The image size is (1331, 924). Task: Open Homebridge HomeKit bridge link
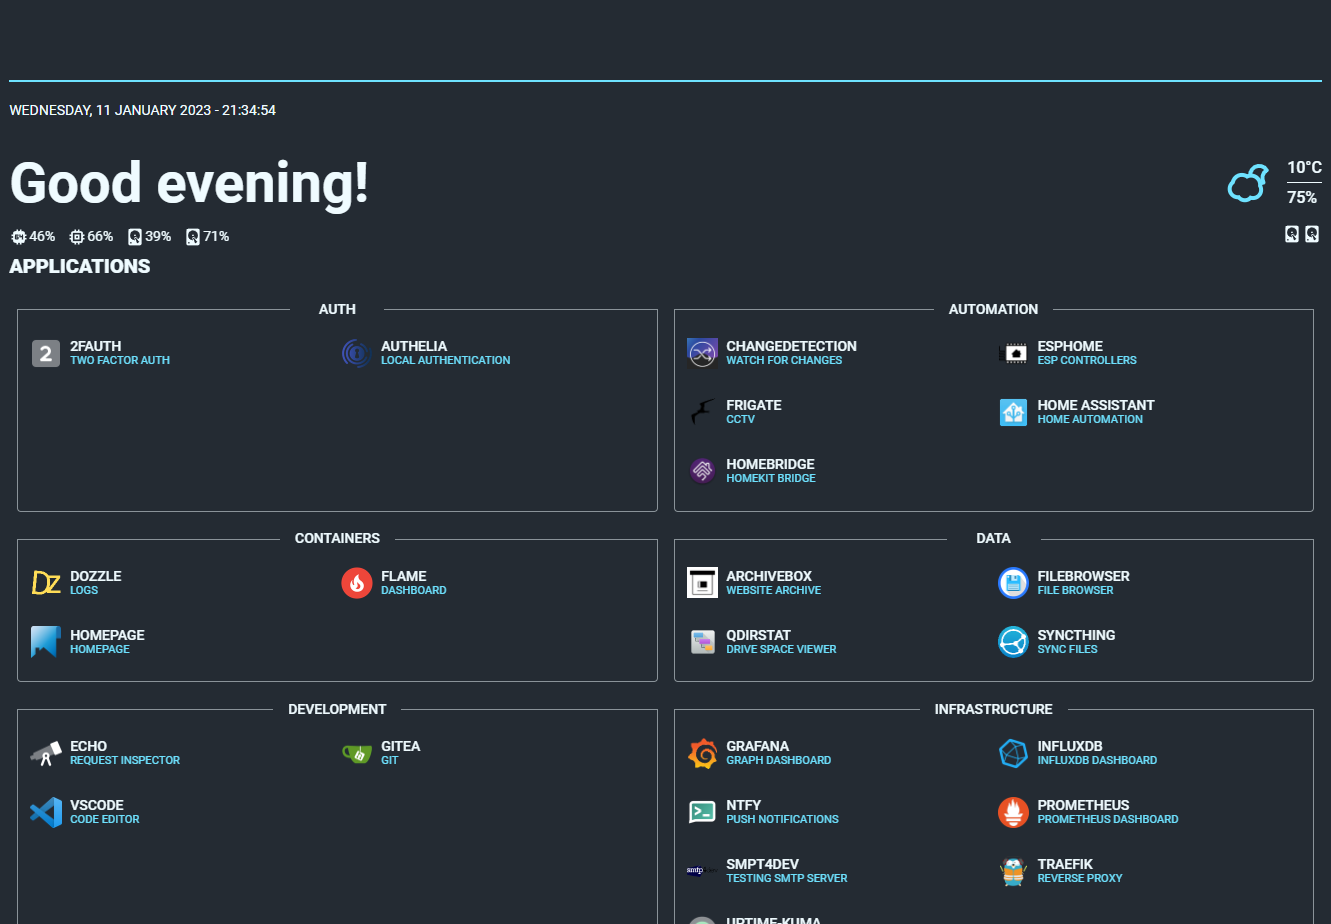point(770,471)
